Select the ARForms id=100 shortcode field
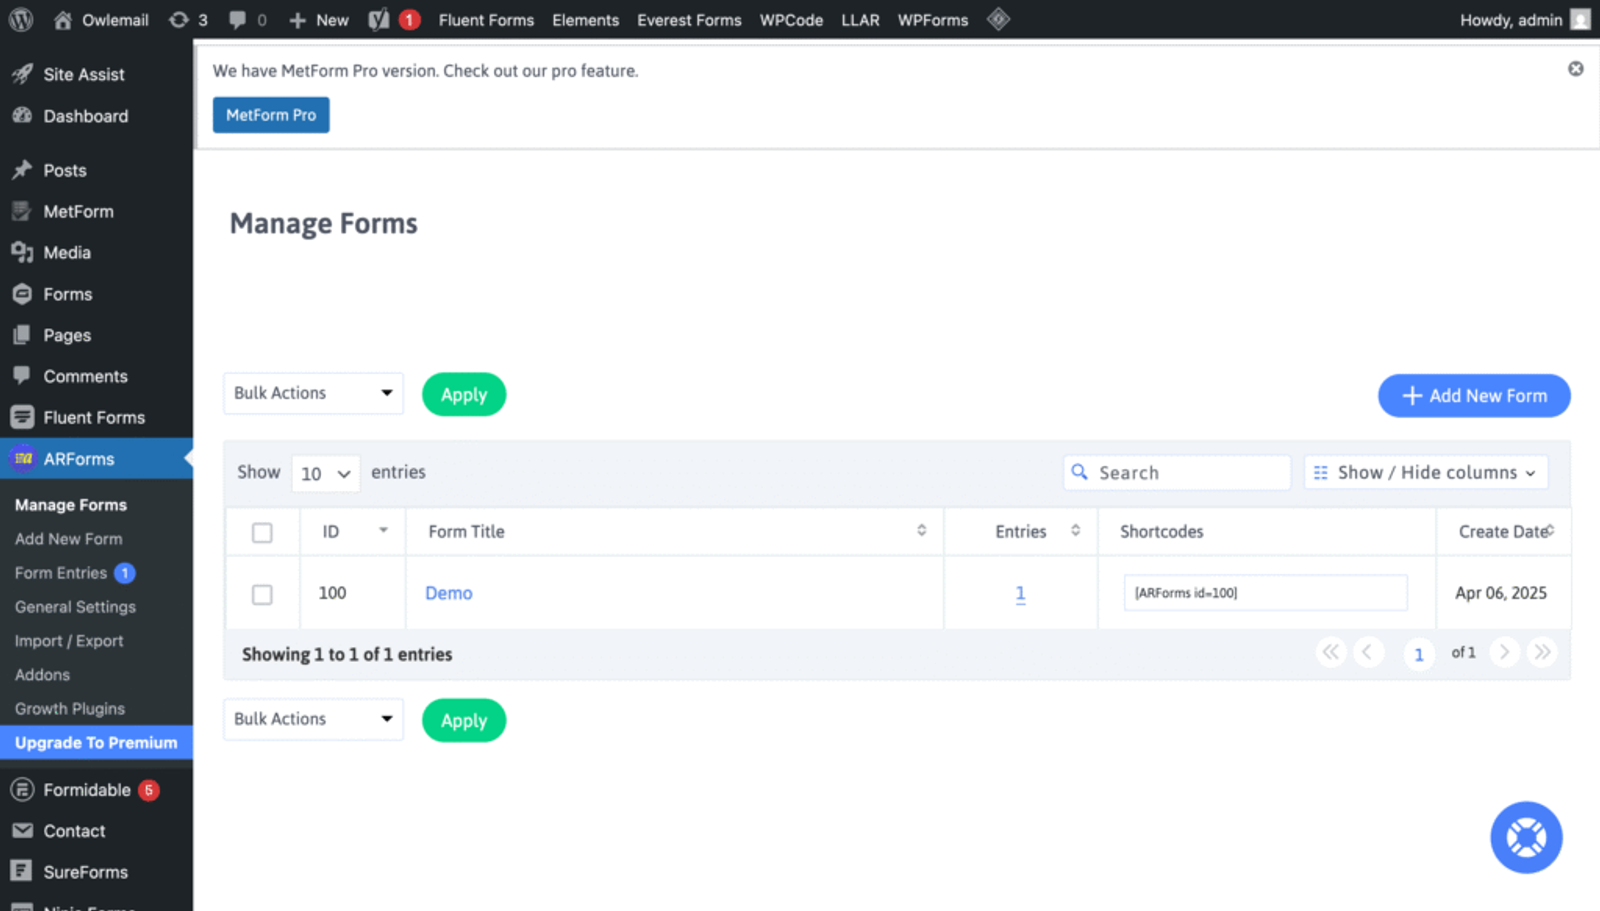Screen dimensions: 1600x911 point(1265,593)
